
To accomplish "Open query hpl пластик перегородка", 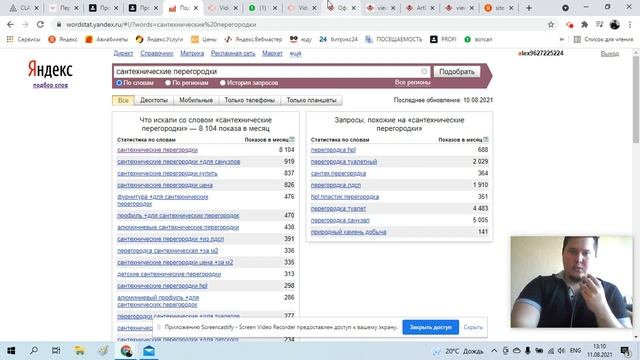I will coord(345,197).
